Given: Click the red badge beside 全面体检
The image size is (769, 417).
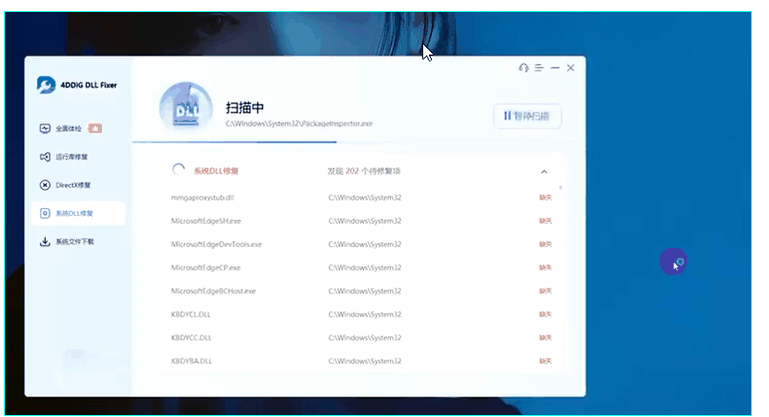Looking at the screenshot, I should [x=95, y=129].
